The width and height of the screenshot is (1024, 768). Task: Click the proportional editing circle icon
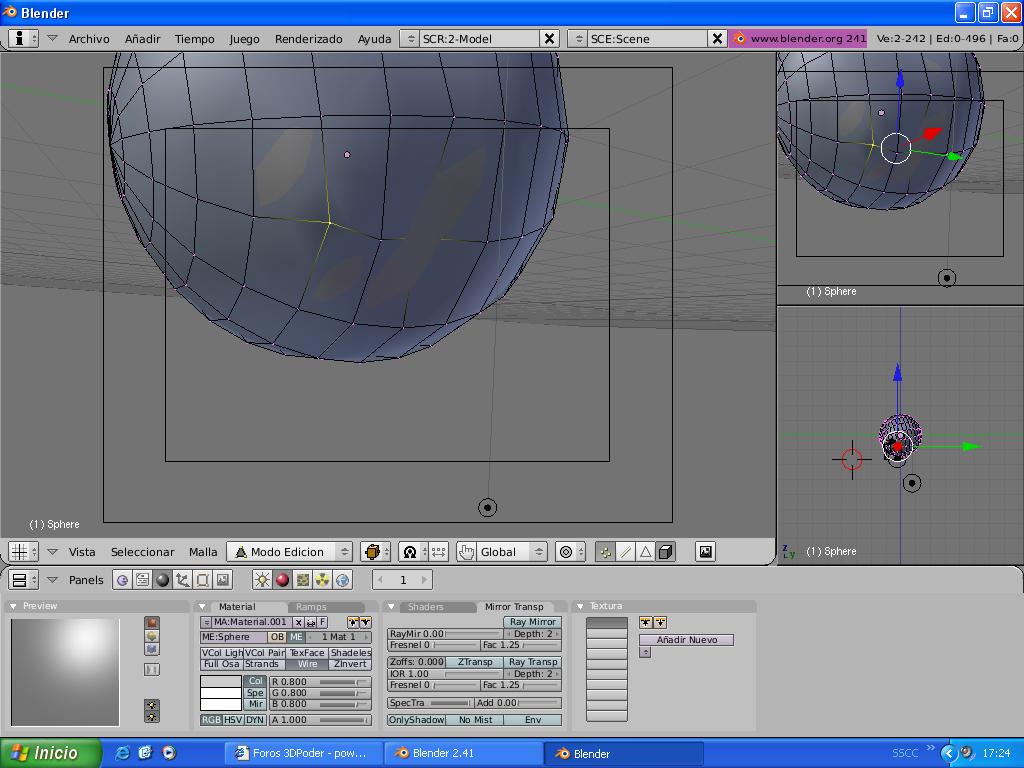566,552
